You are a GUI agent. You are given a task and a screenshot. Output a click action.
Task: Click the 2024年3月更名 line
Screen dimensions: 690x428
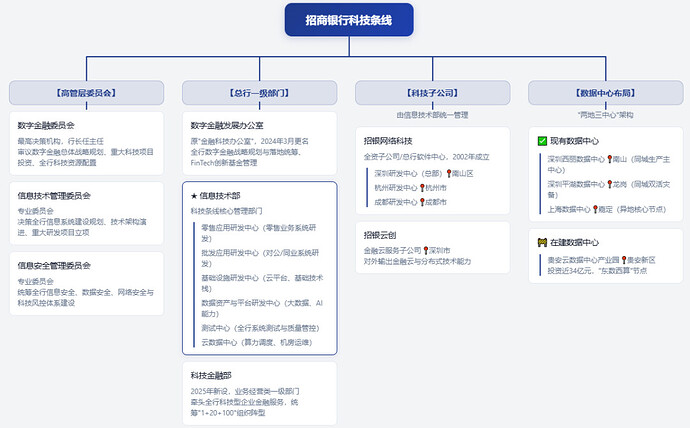pyautogui.click(x=250, y=141)
